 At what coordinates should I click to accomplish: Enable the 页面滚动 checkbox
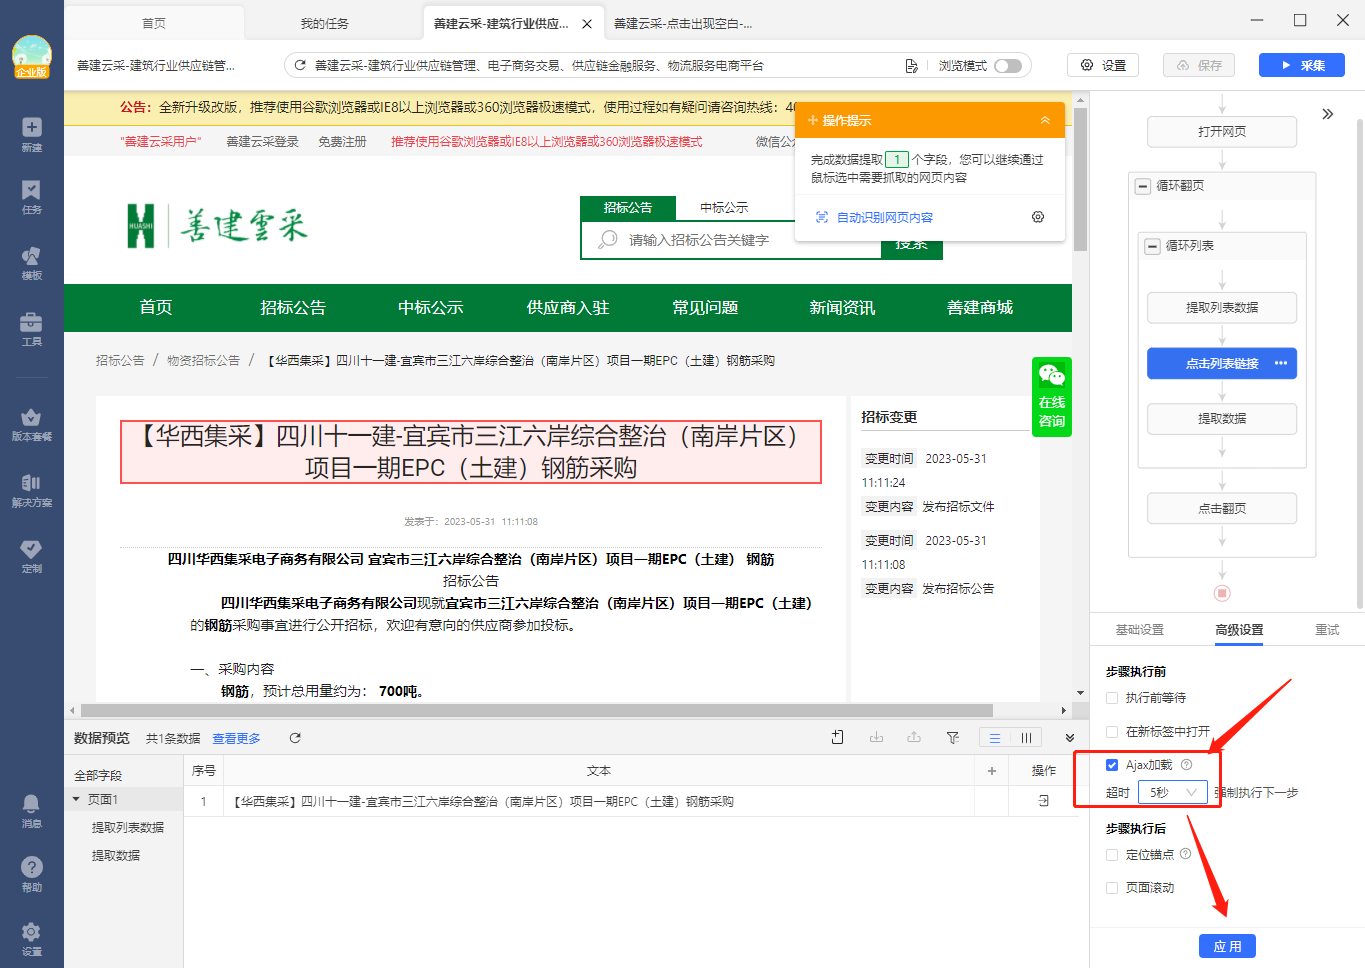click(1112, 888)
